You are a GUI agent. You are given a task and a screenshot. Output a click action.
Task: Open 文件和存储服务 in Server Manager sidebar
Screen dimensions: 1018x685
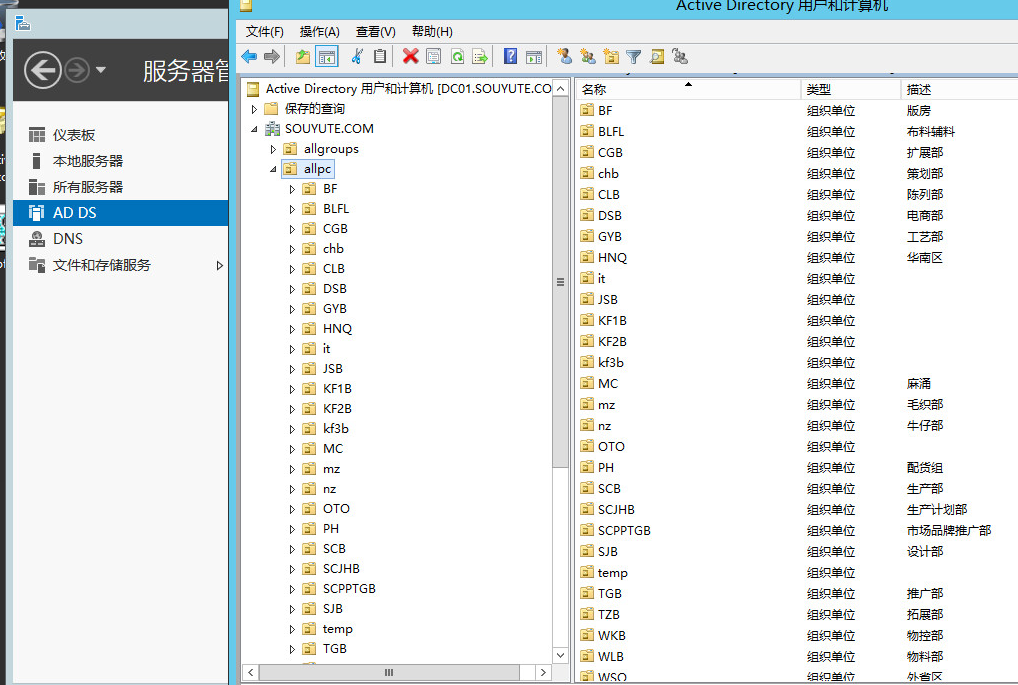point(120,265)
